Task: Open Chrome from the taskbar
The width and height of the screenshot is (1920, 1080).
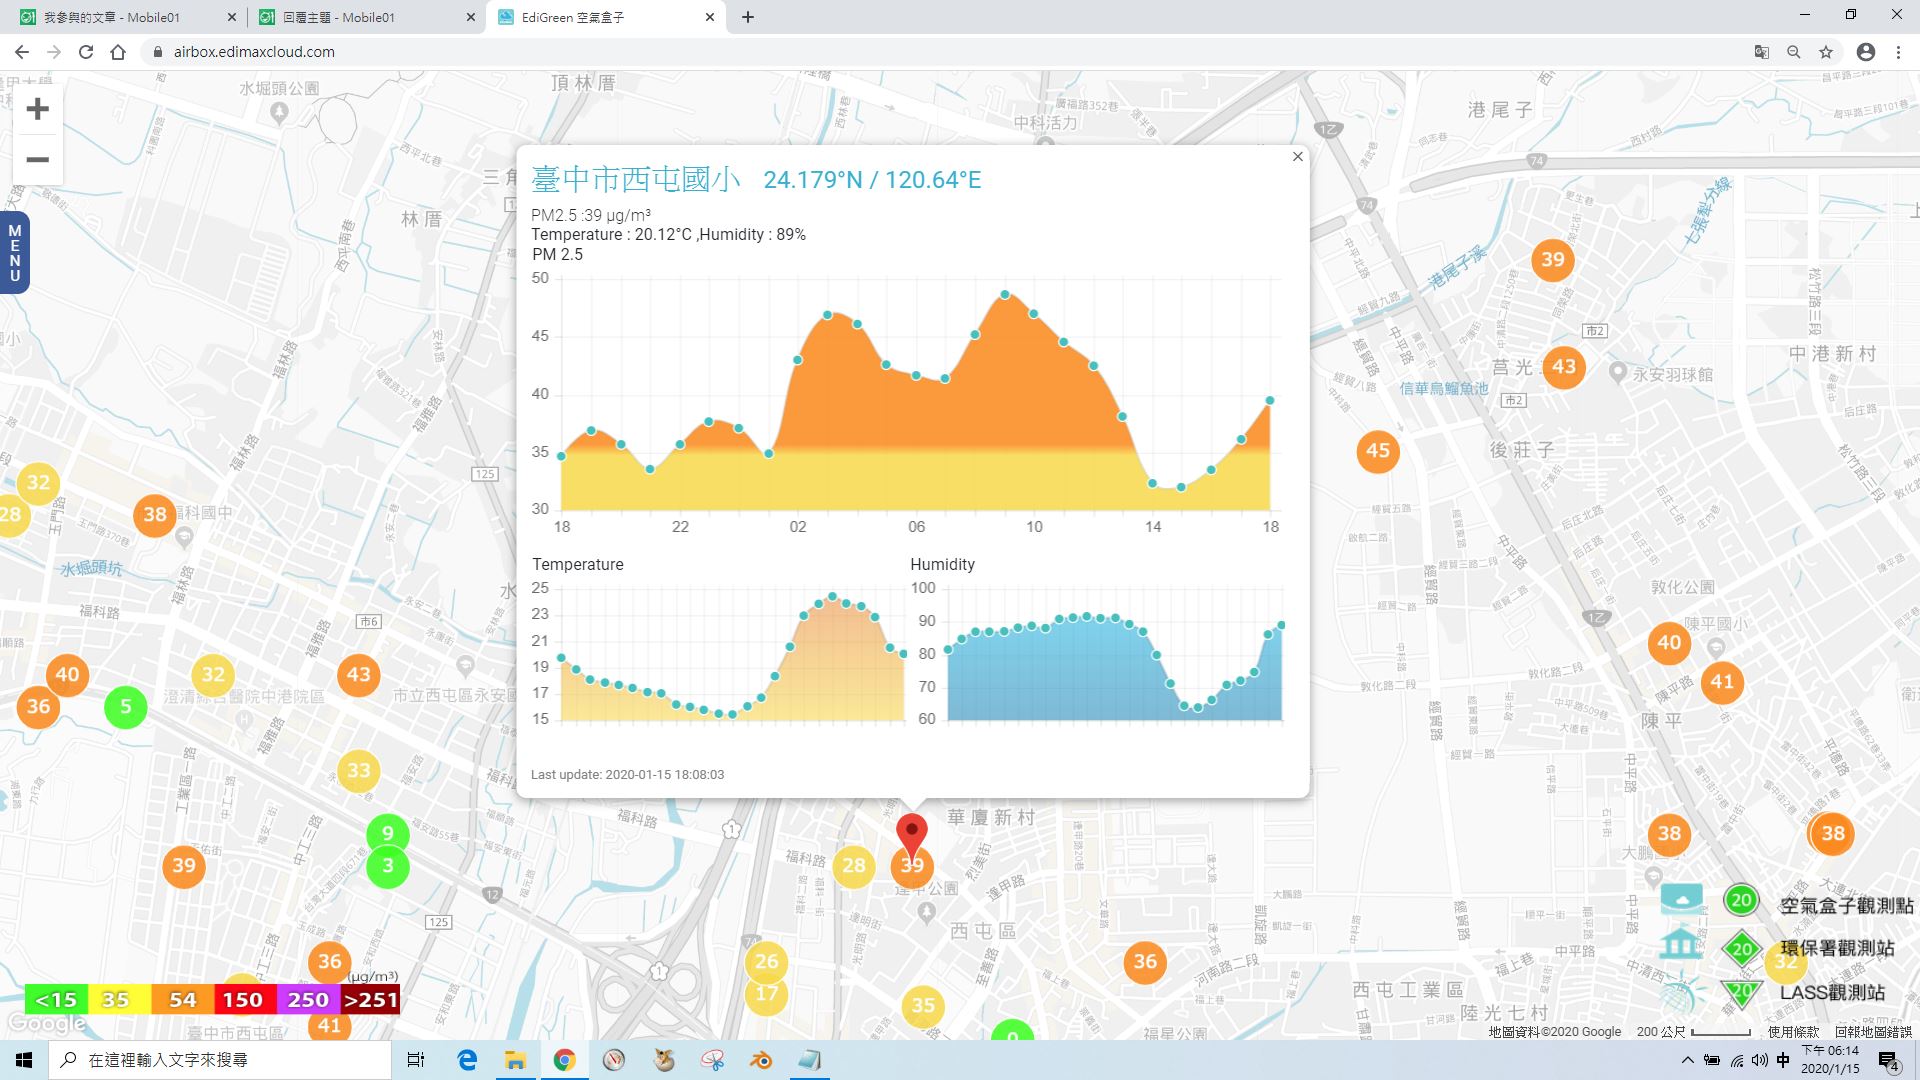Action: (564, 1060)
